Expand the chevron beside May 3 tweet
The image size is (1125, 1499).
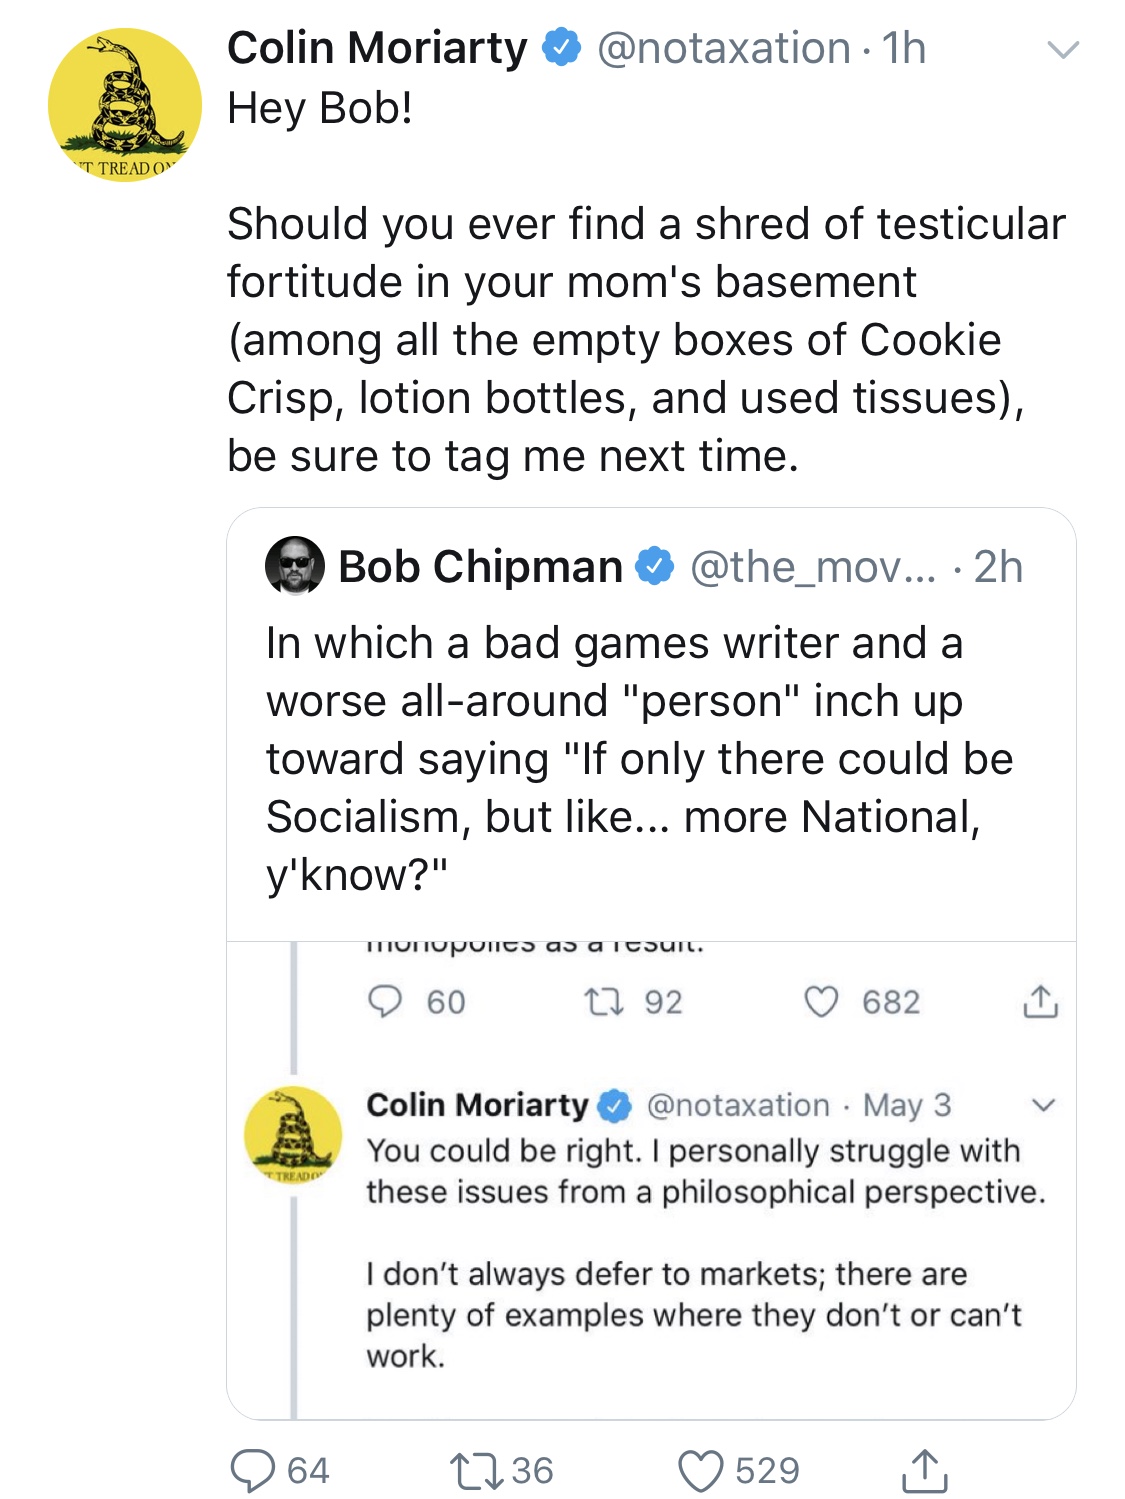[1043, 1105]
